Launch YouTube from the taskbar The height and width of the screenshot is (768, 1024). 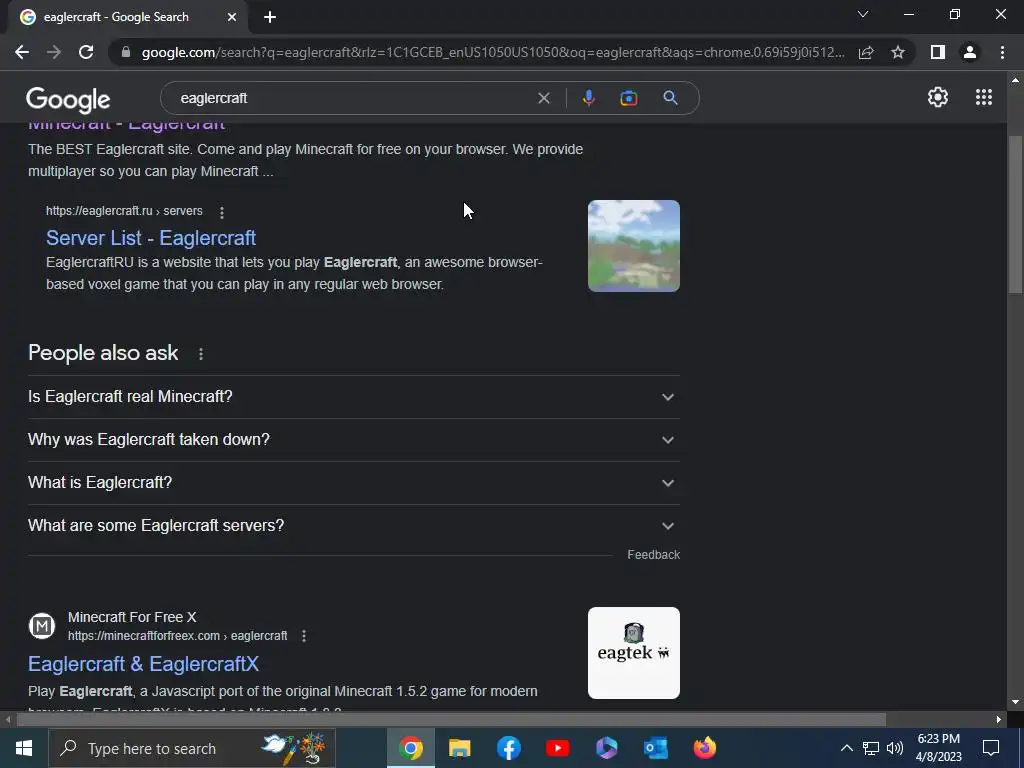[x=558, y=748]
